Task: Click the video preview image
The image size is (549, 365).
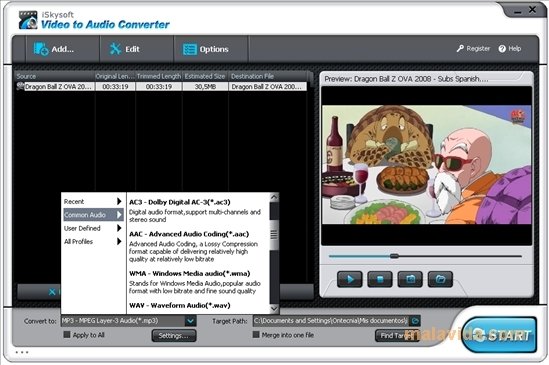Action: (426, 165)
